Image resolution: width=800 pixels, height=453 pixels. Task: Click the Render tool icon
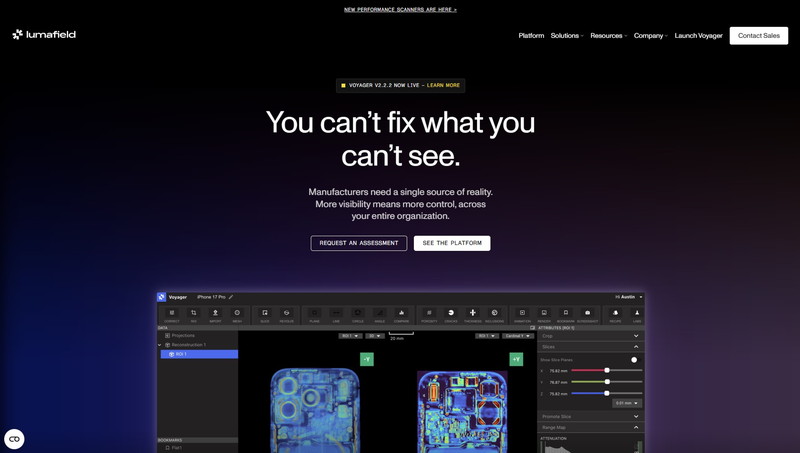(544, 315)
